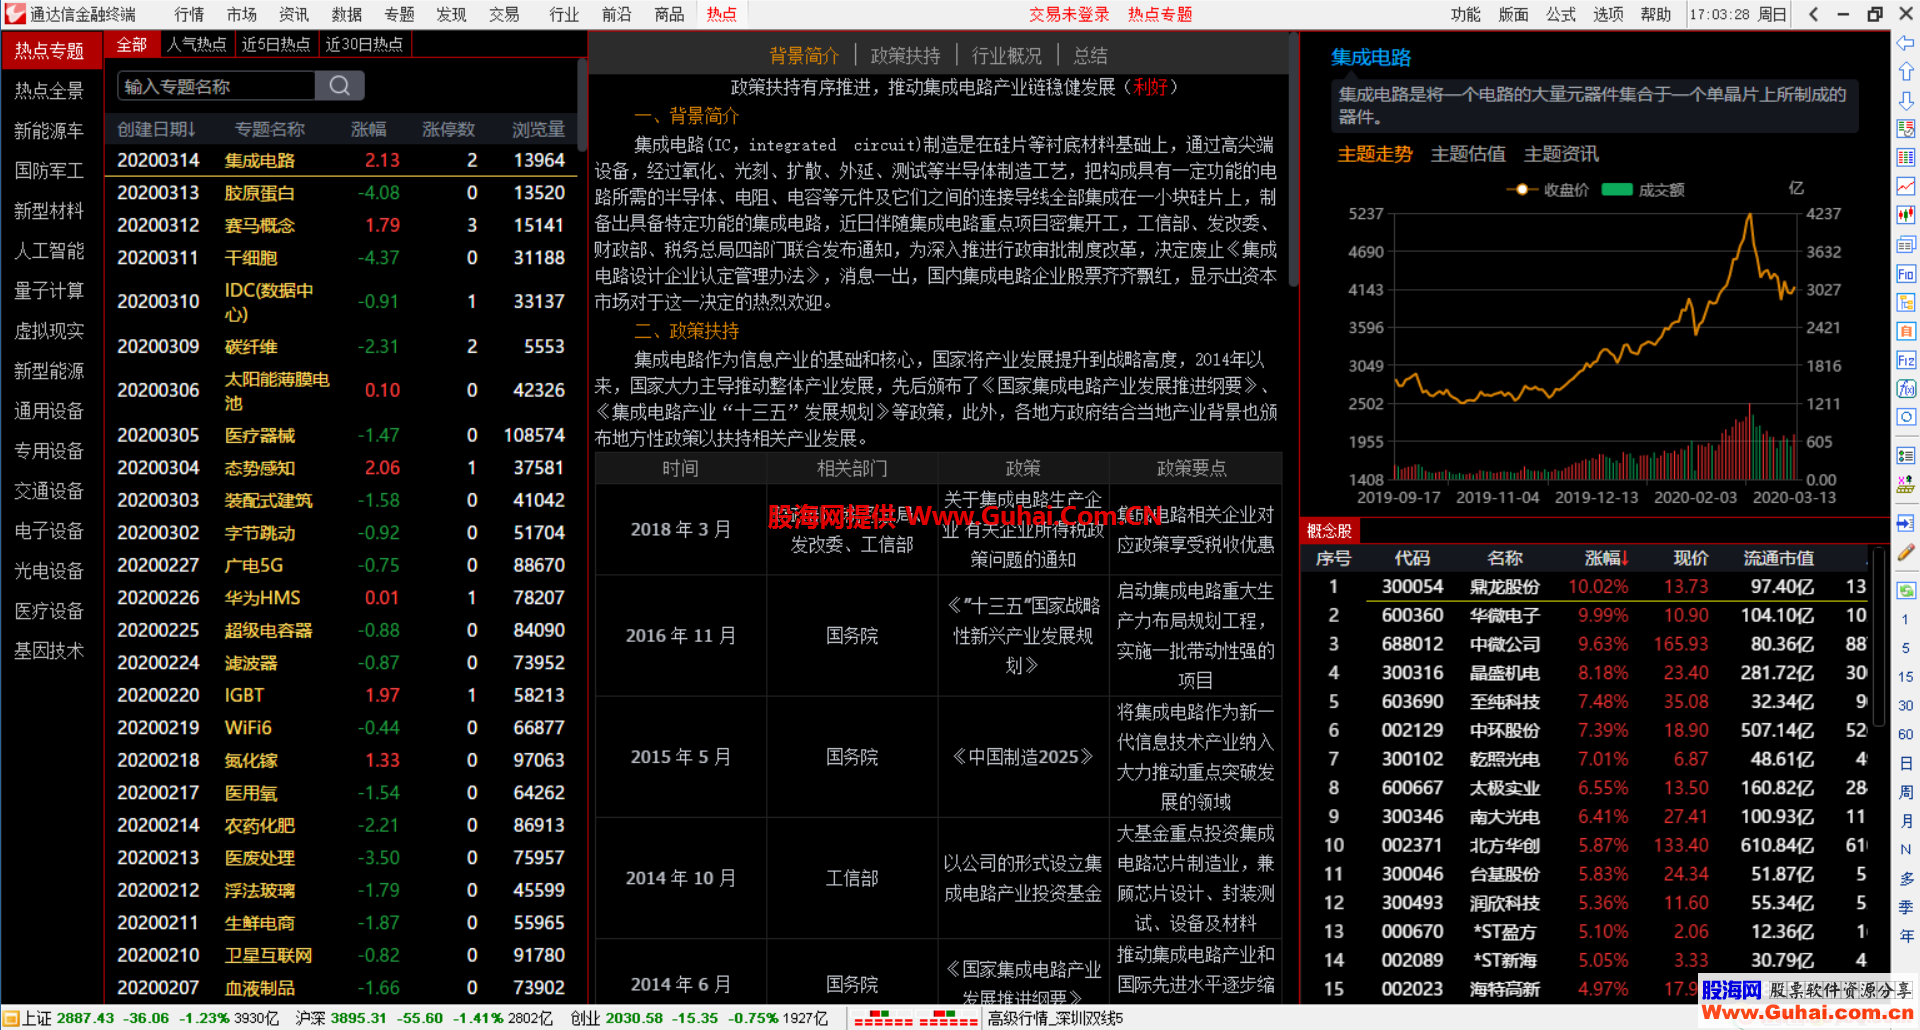Open the 市场 menu

click(x=241, y=14)
